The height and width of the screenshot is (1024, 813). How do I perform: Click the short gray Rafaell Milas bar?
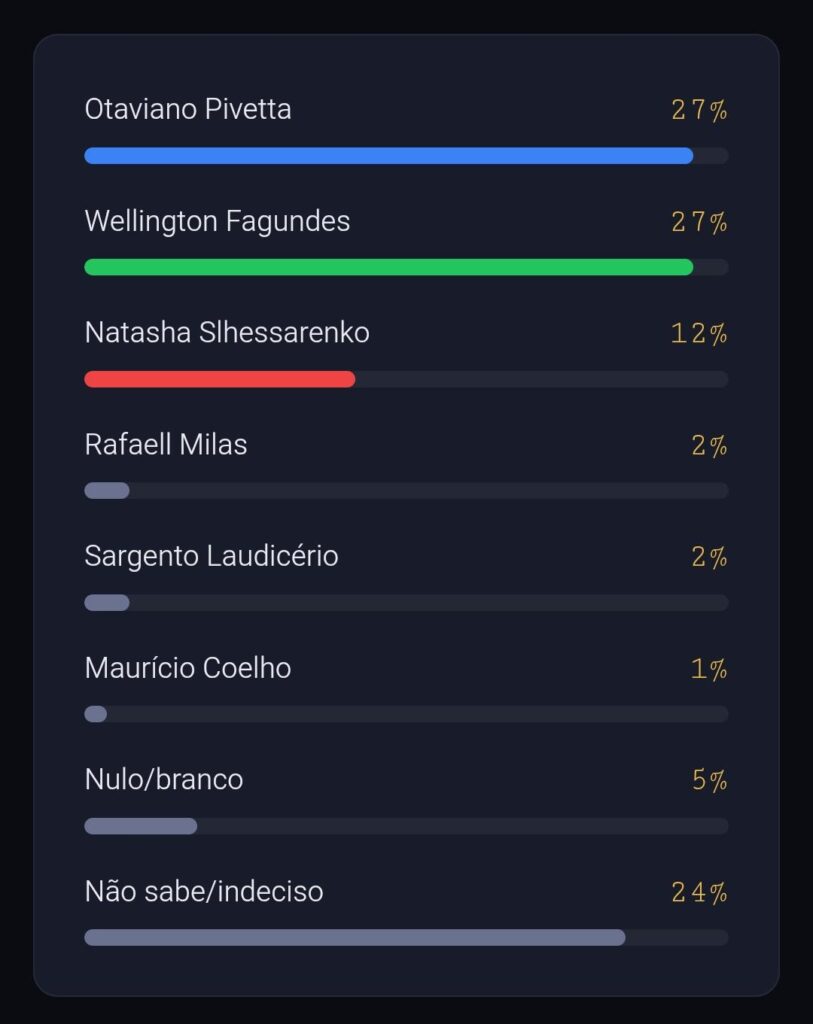pos(107,490)
